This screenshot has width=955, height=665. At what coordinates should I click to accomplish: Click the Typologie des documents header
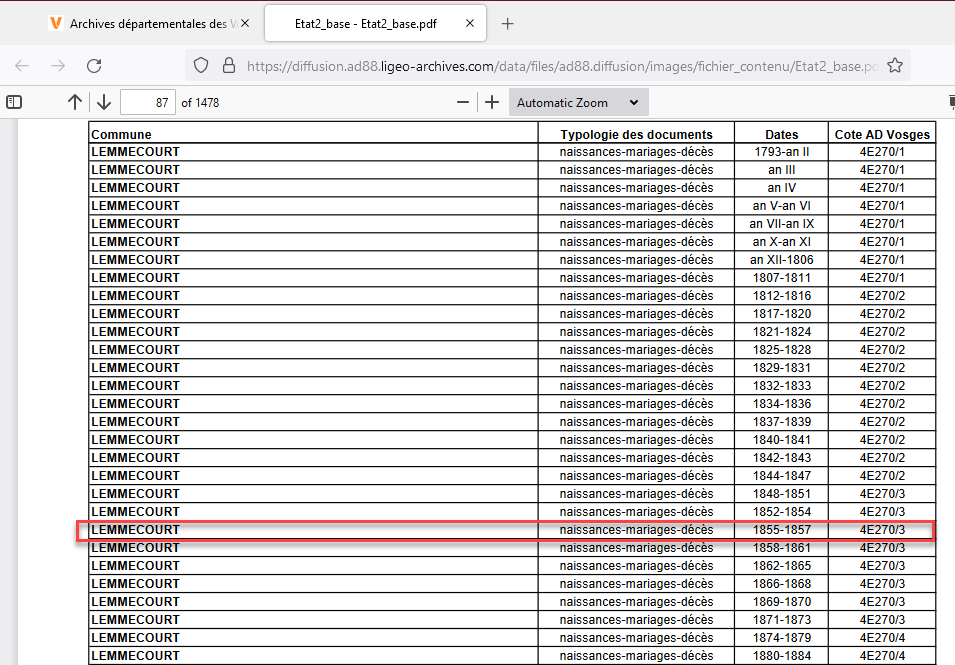pyautogui.click(x=636, y=135)
